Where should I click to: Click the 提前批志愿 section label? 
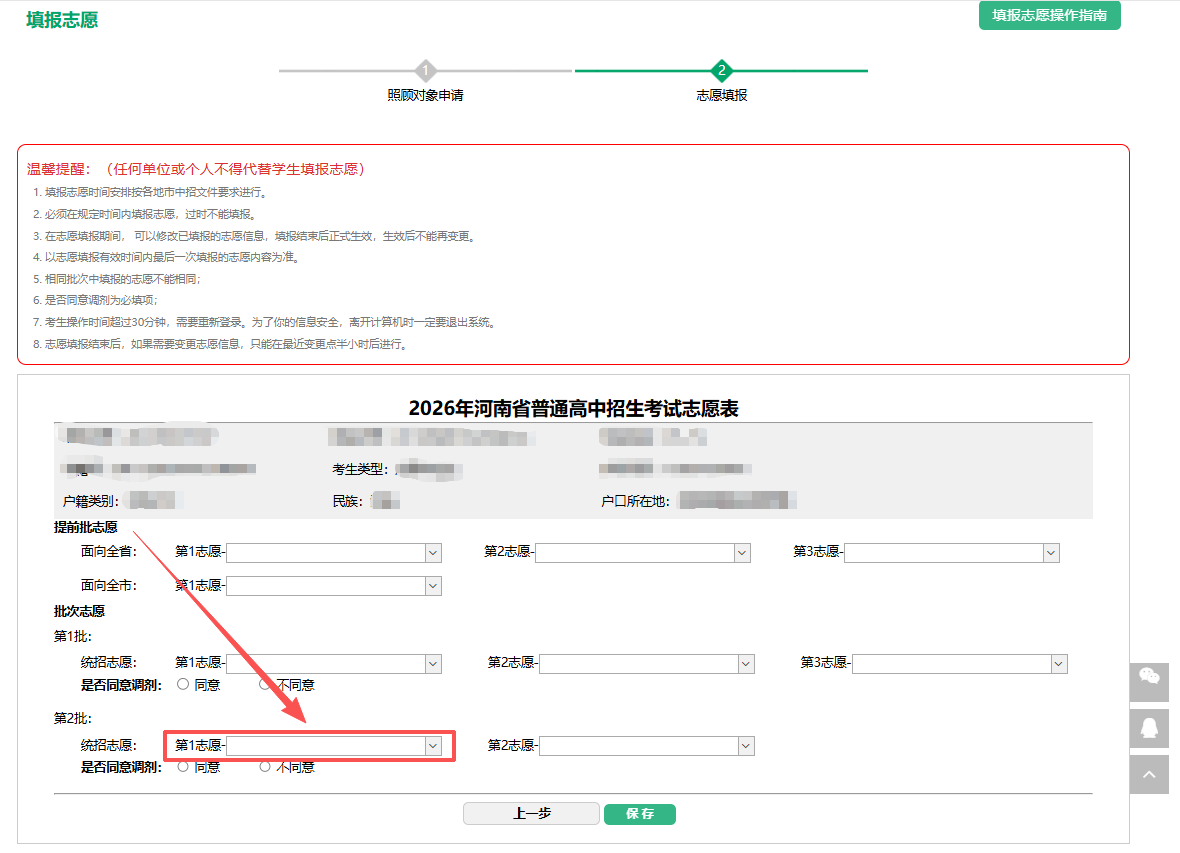pos(86,527)
